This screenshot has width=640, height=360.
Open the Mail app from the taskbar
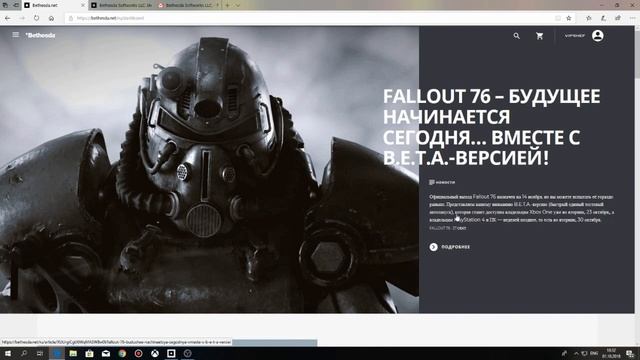coord(106,353)
